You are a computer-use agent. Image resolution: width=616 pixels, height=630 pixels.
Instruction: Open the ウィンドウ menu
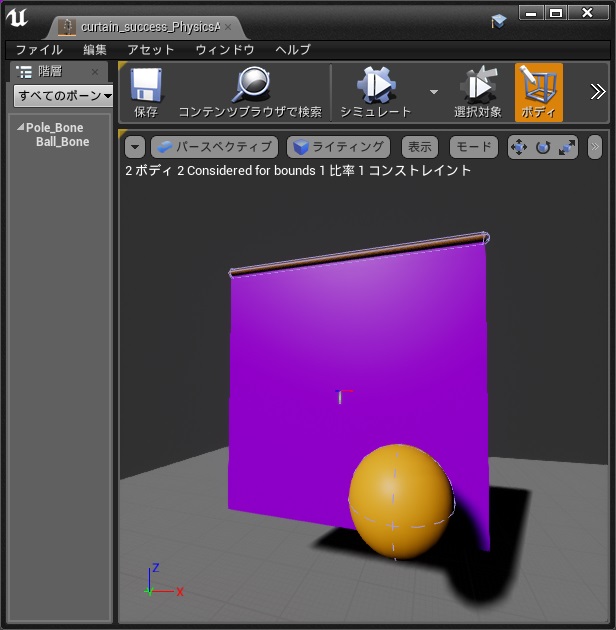(x=225, y=50)
